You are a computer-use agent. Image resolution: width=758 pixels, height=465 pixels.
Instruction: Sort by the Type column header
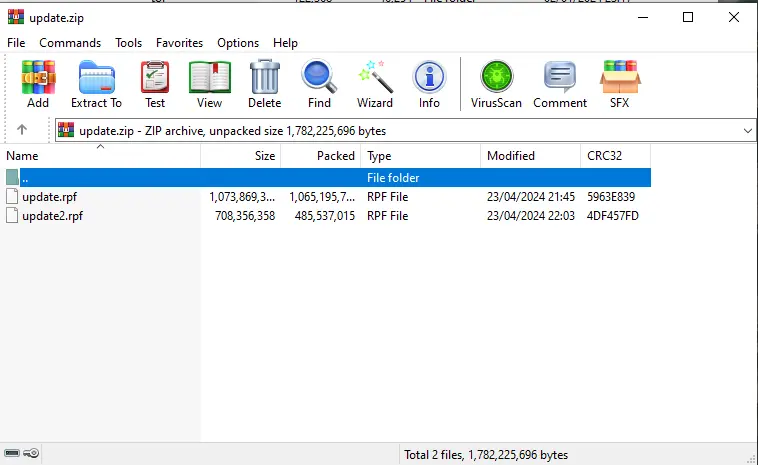(x=421, y=156)
